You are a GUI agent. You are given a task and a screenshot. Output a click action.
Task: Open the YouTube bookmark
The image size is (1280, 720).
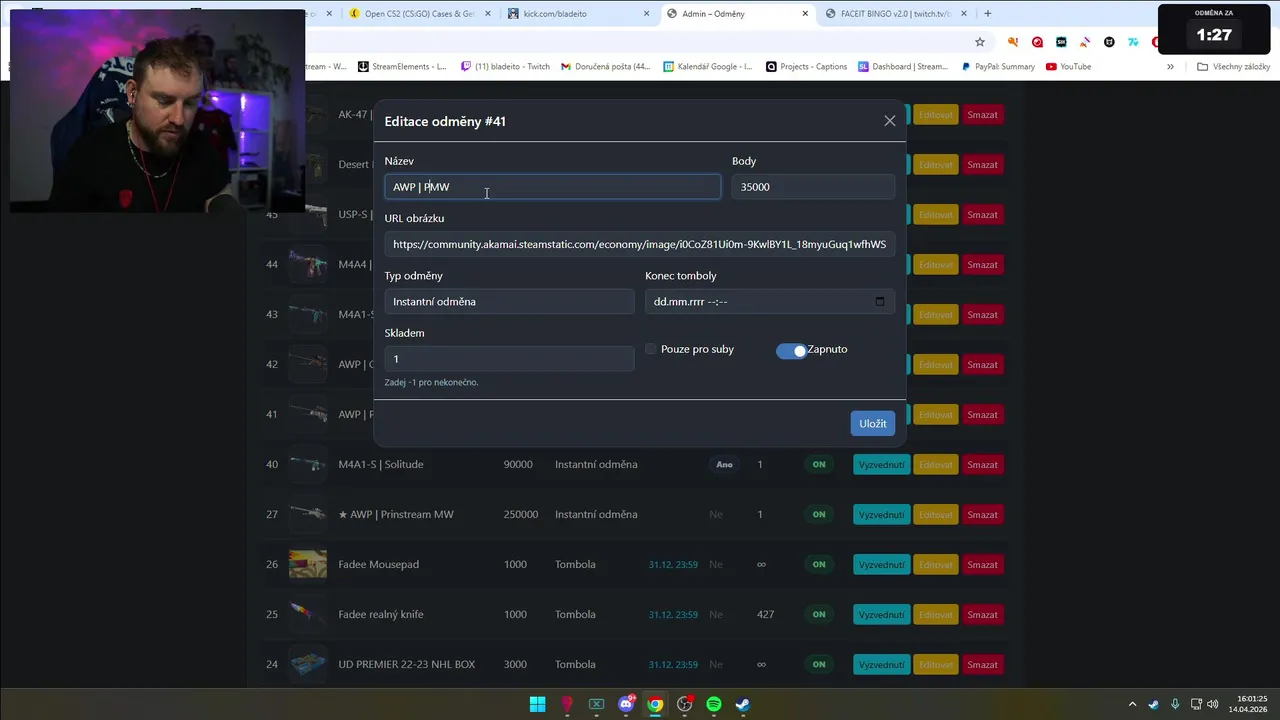click(1068, 67)
